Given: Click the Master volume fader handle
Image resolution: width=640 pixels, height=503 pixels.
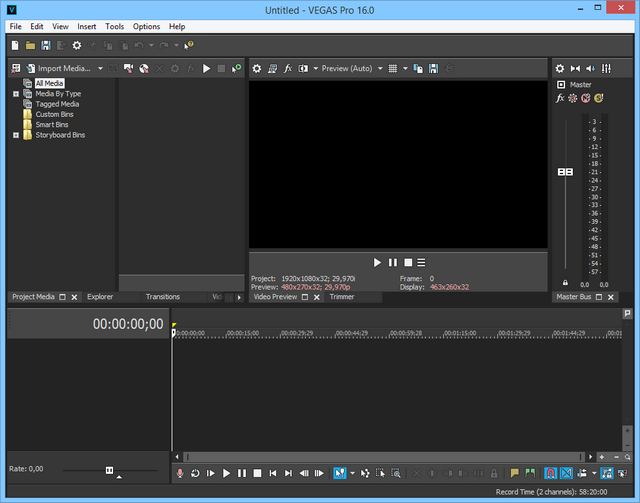Looking at the screenshot, I should [566, 172].
